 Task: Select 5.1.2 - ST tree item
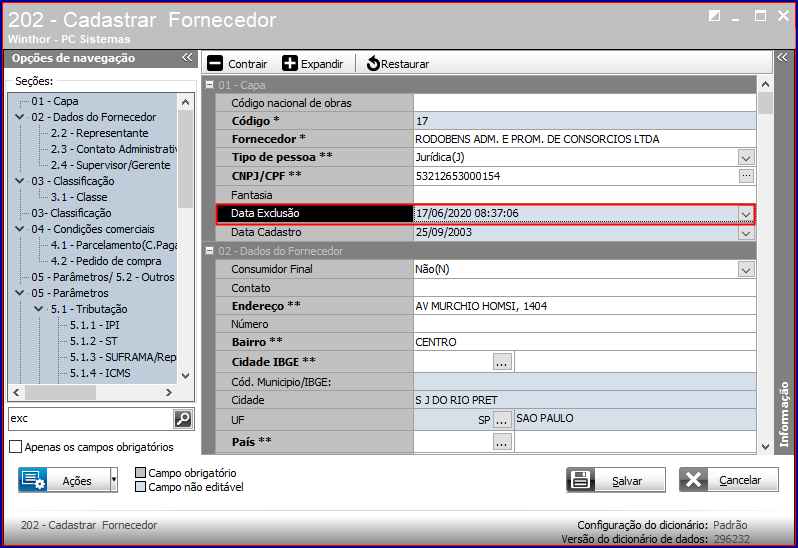(94, 341)
